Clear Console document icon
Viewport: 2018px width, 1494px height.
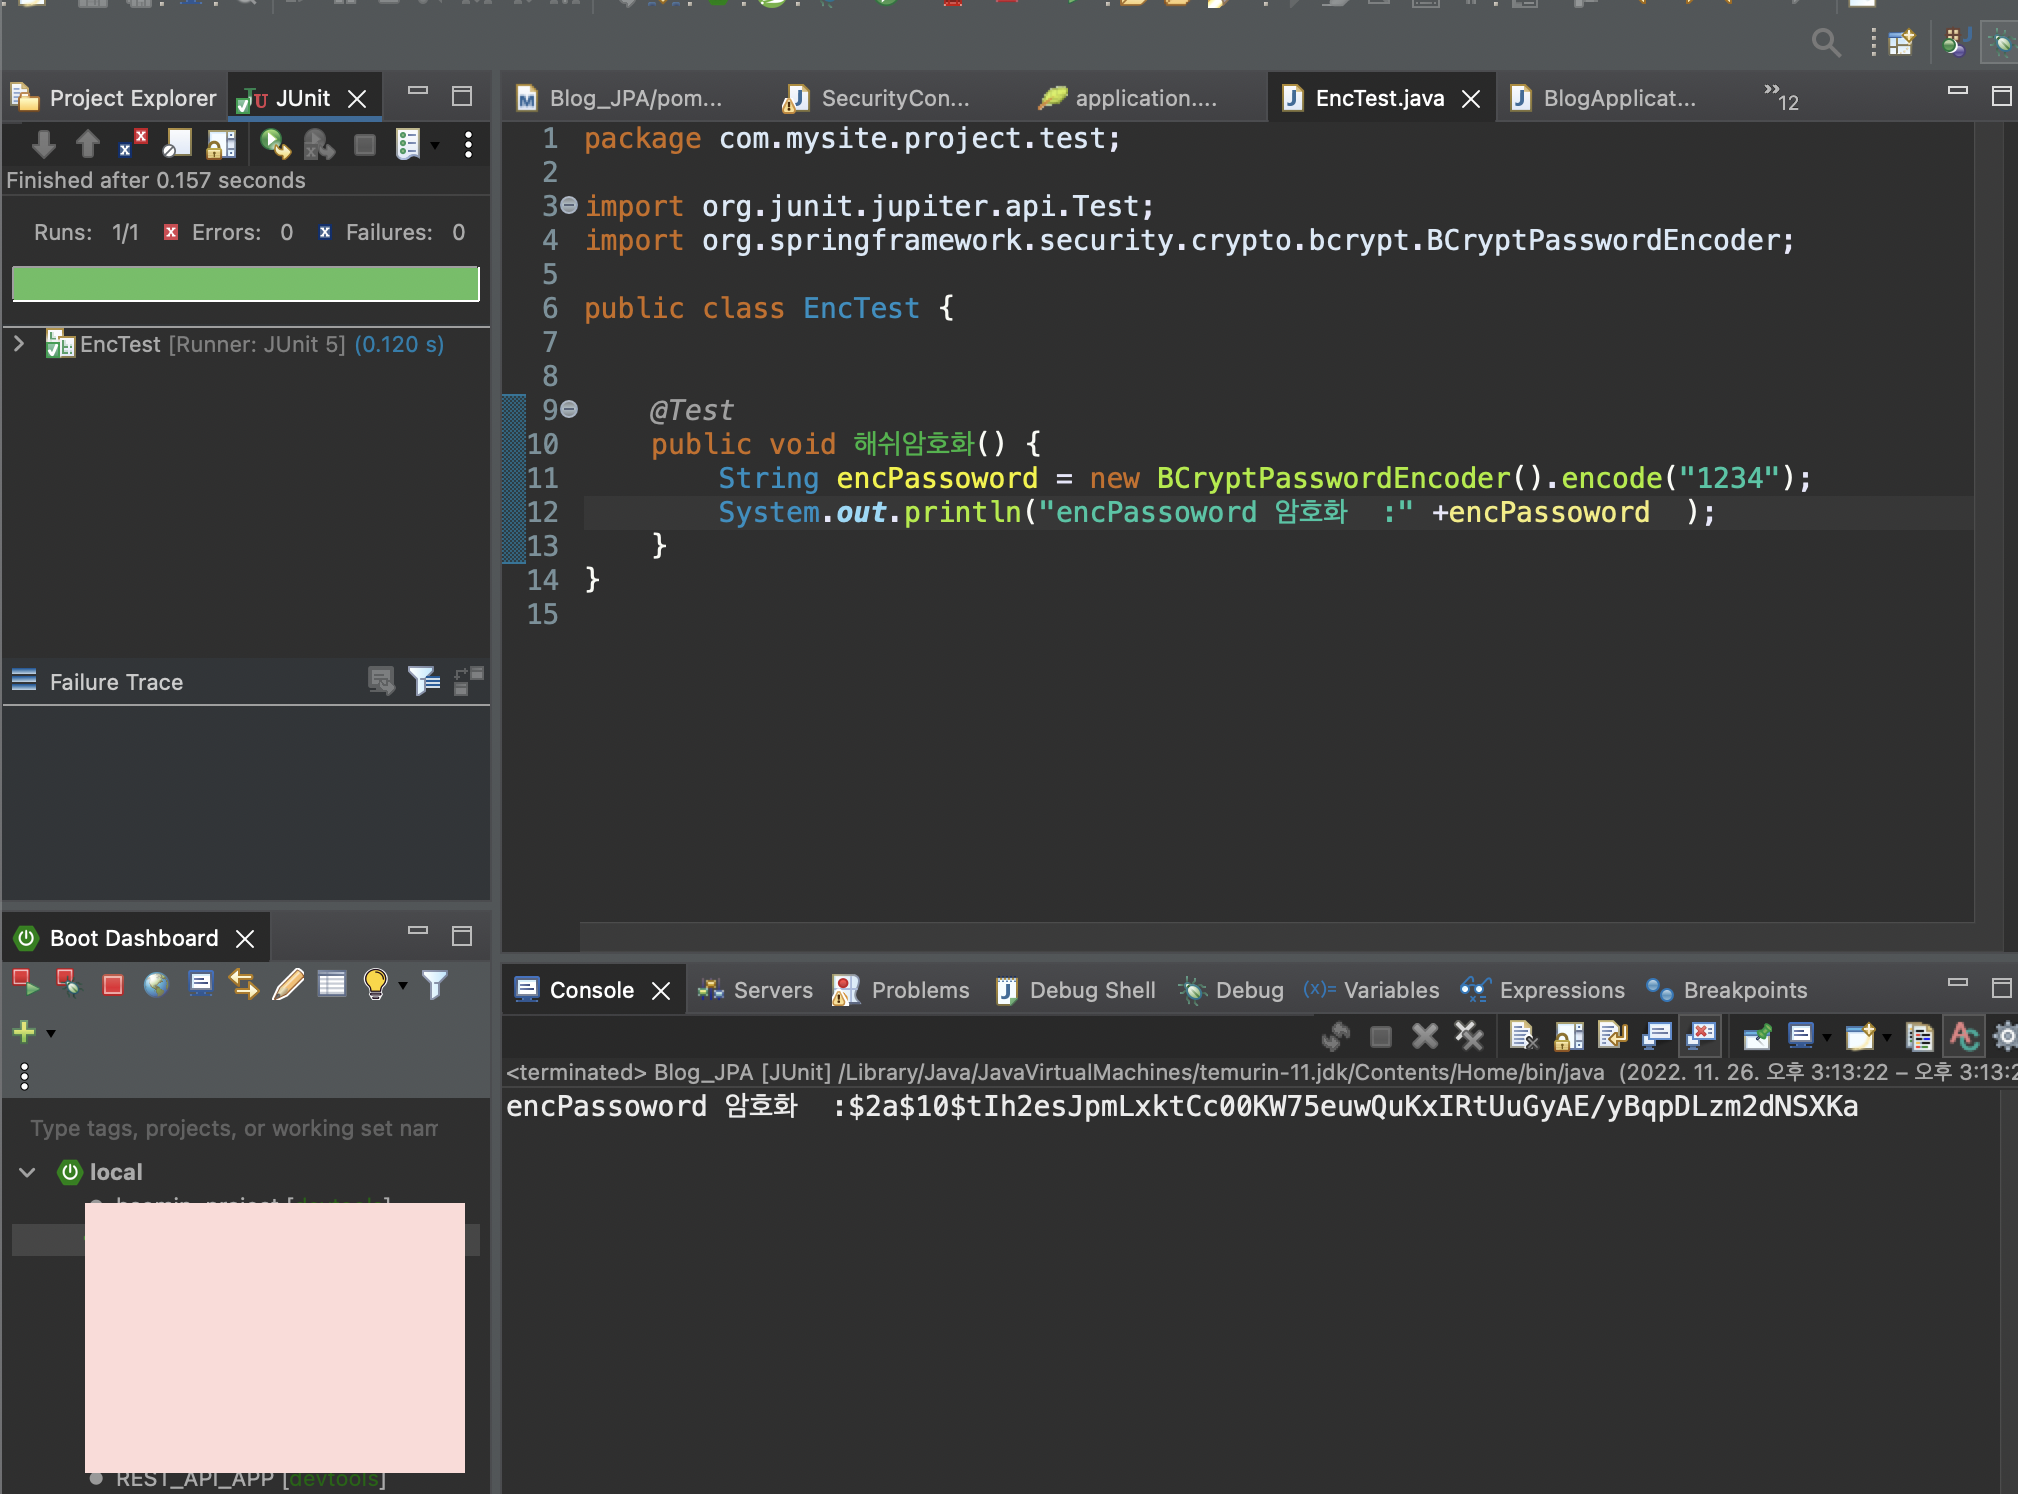tap(1523, 1036)
